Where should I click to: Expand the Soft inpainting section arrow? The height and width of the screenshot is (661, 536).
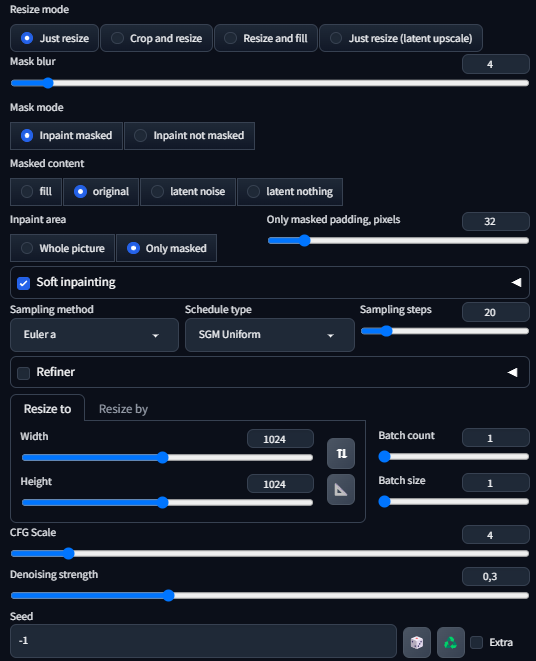[x=516, y=282]
